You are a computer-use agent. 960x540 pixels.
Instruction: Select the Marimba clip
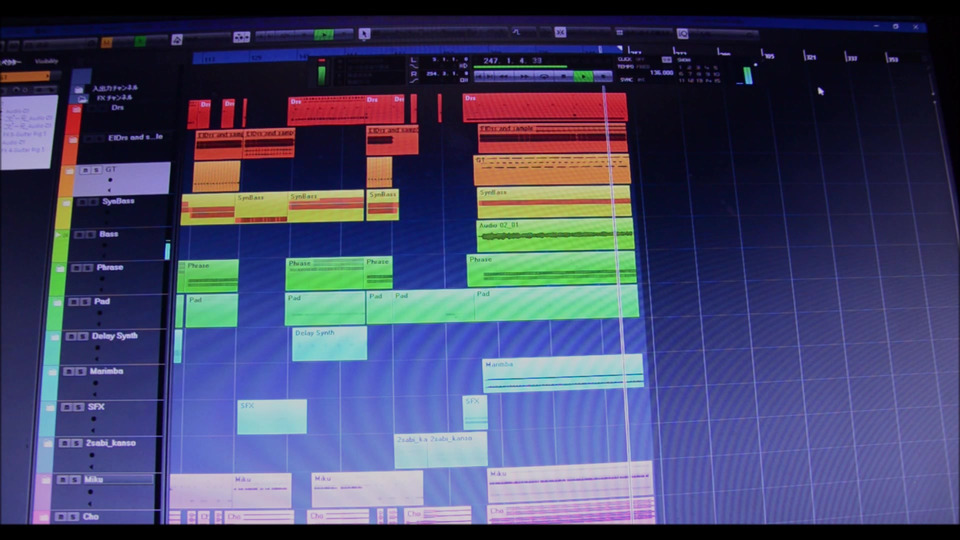point(563,373)
